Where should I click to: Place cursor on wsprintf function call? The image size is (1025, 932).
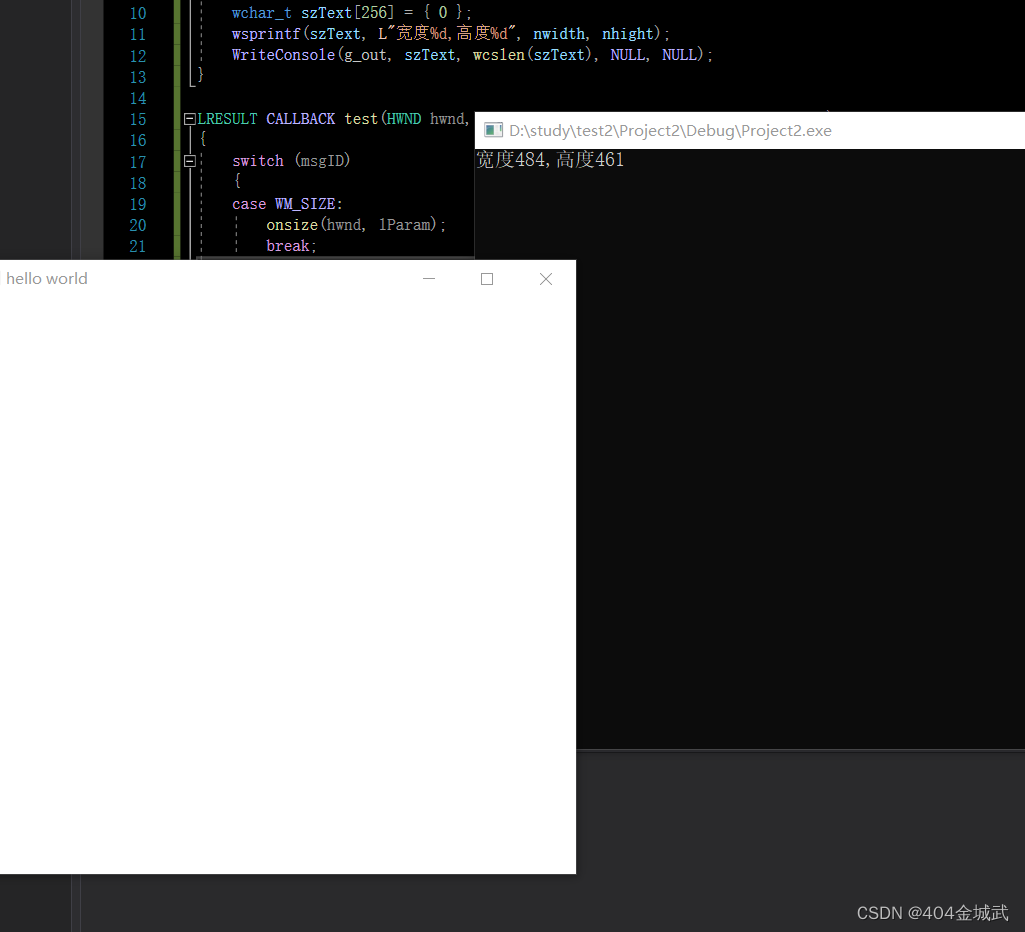point(266,34)
